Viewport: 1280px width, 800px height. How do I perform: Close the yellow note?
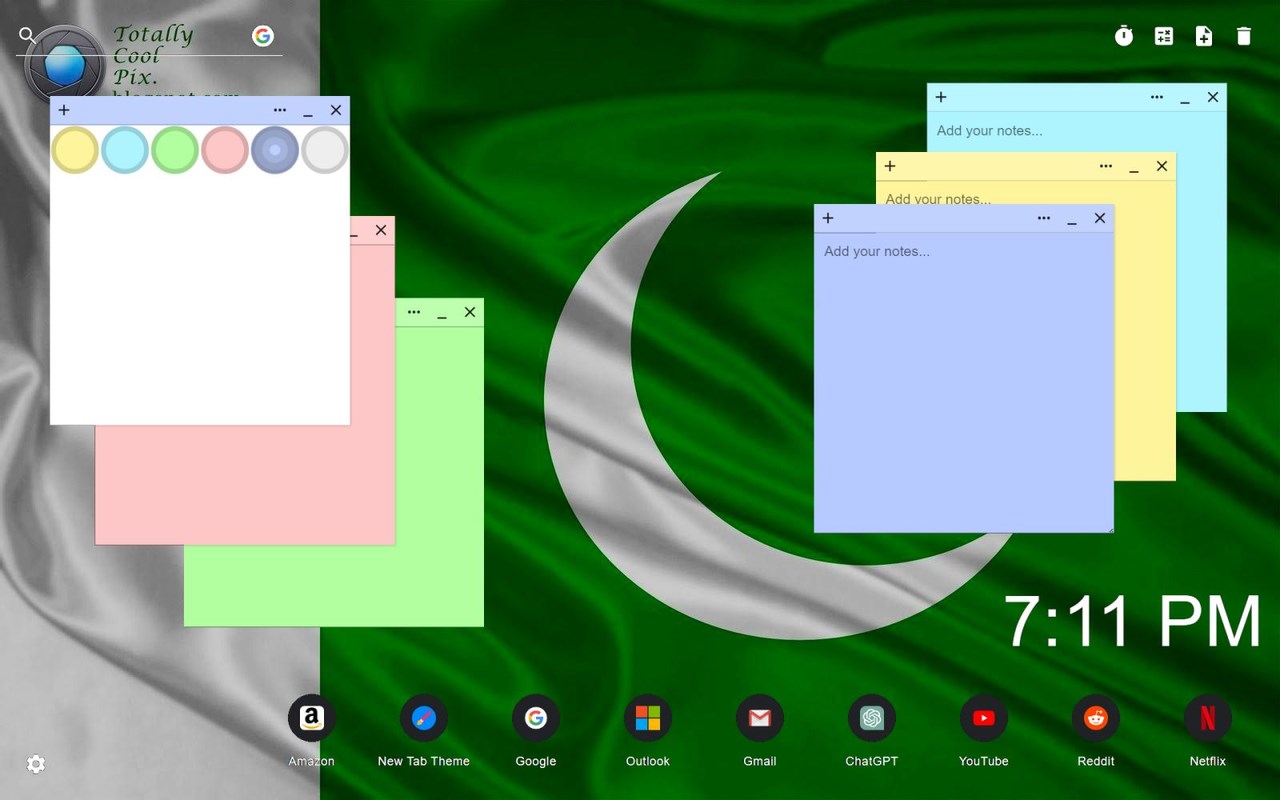coord(1162,166)
